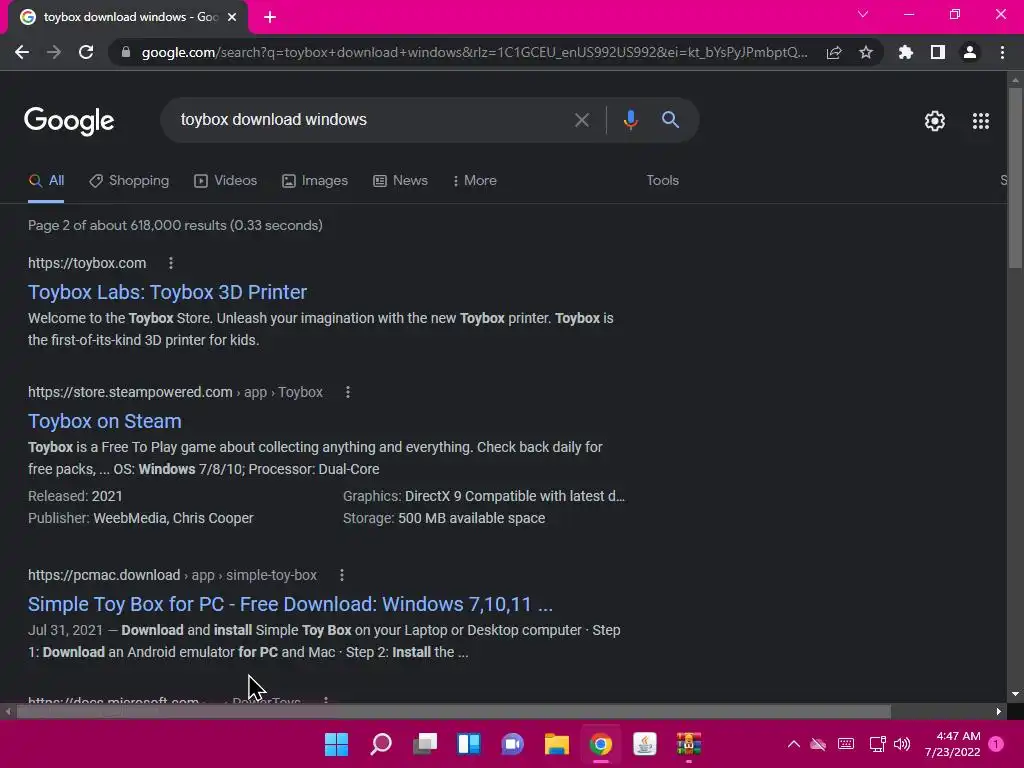Close the toybox download windows tab
1024x768 pixels.
(x=232, y=17)
